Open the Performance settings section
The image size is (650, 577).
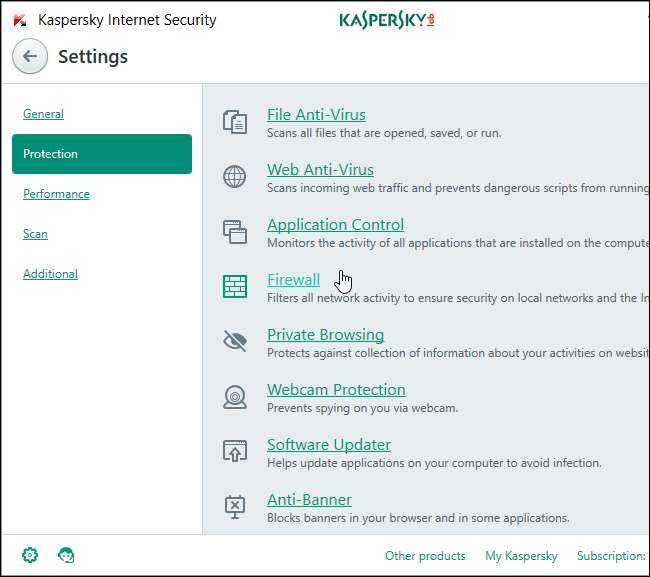[56, 194]
